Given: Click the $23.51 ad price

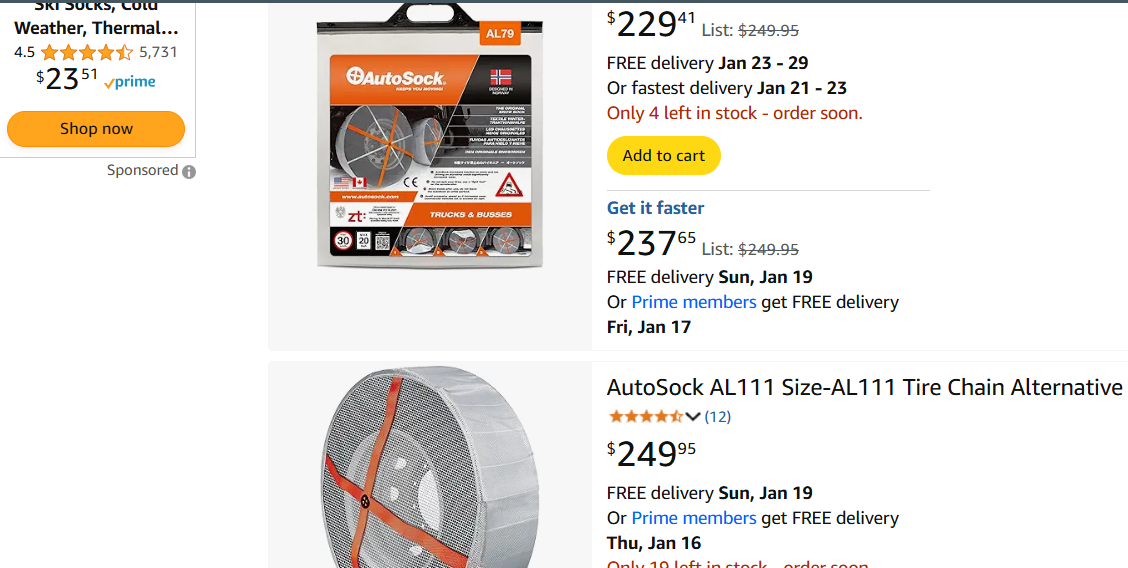Looking at the screenshot, I should click(67, 78).
